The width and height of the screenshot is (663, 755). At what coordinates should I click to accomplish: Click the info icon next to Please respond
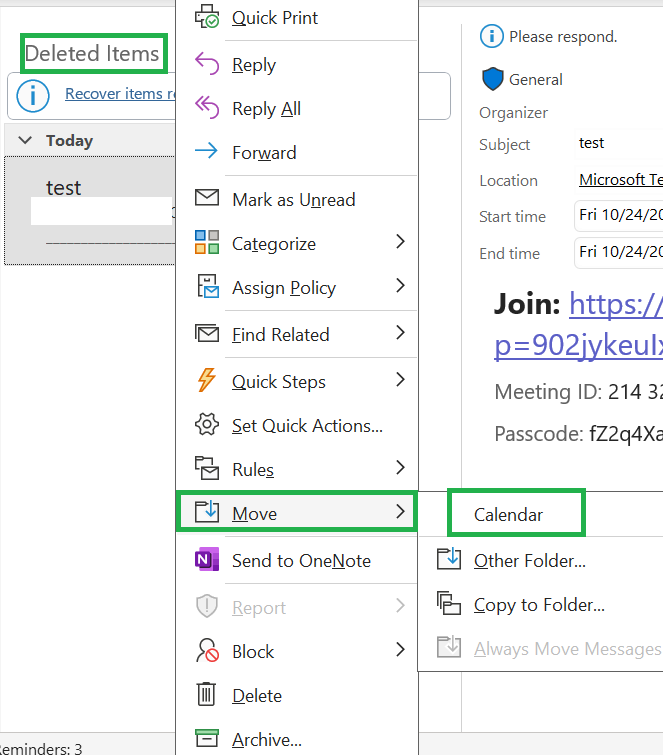pyautogui.click(x=492, y=36)
